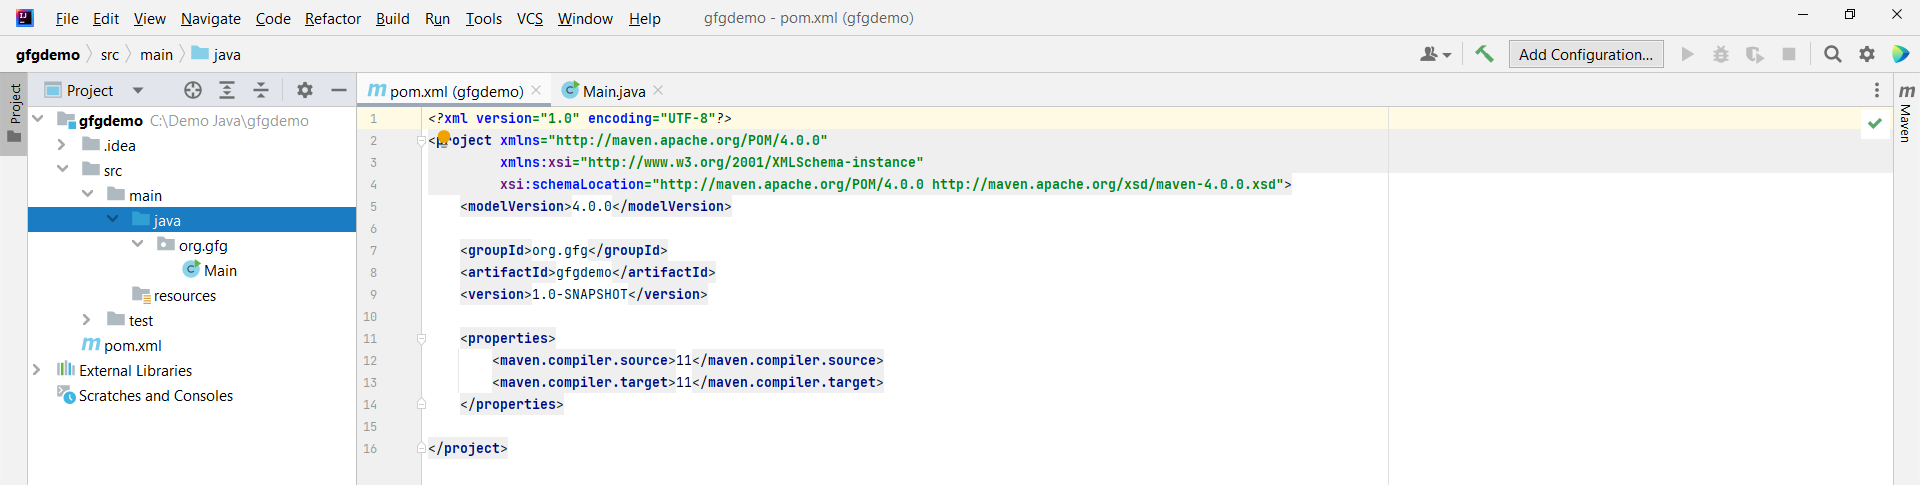Hide the Project tool window
1920x485 pixels.
339,90
